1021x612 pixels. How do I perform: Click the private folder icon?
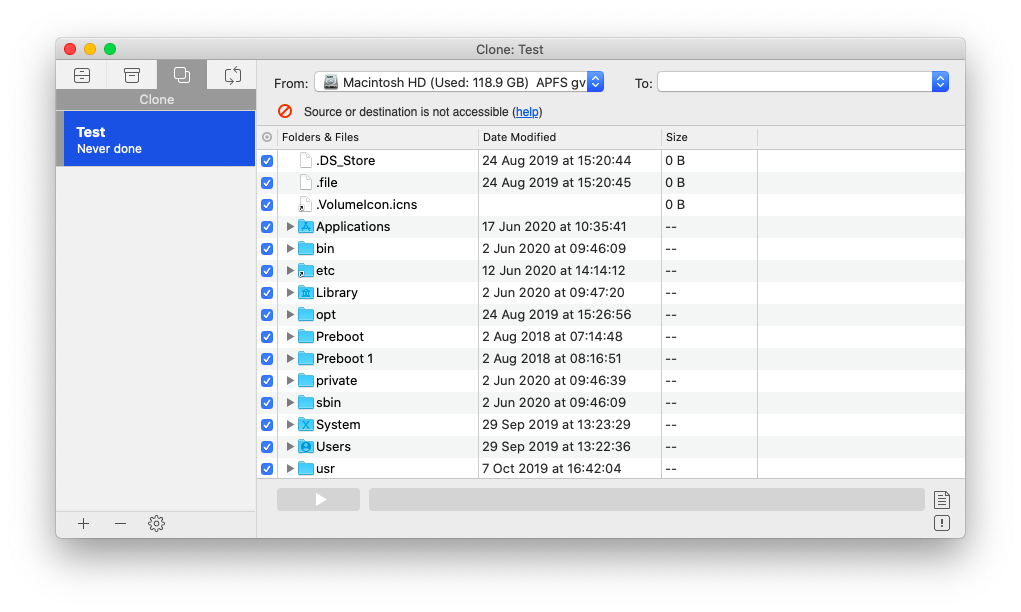306,381
